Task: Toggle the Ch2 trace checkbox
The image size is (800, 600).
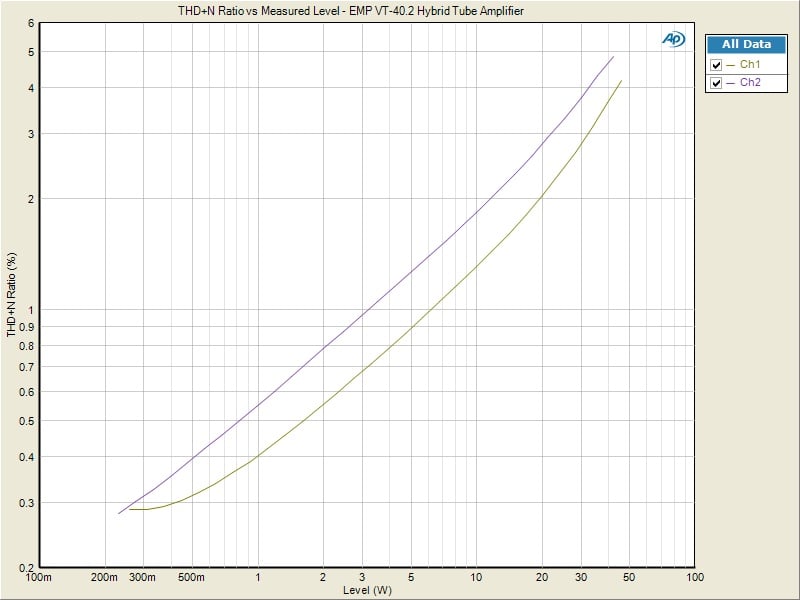Action: [716, 83]
